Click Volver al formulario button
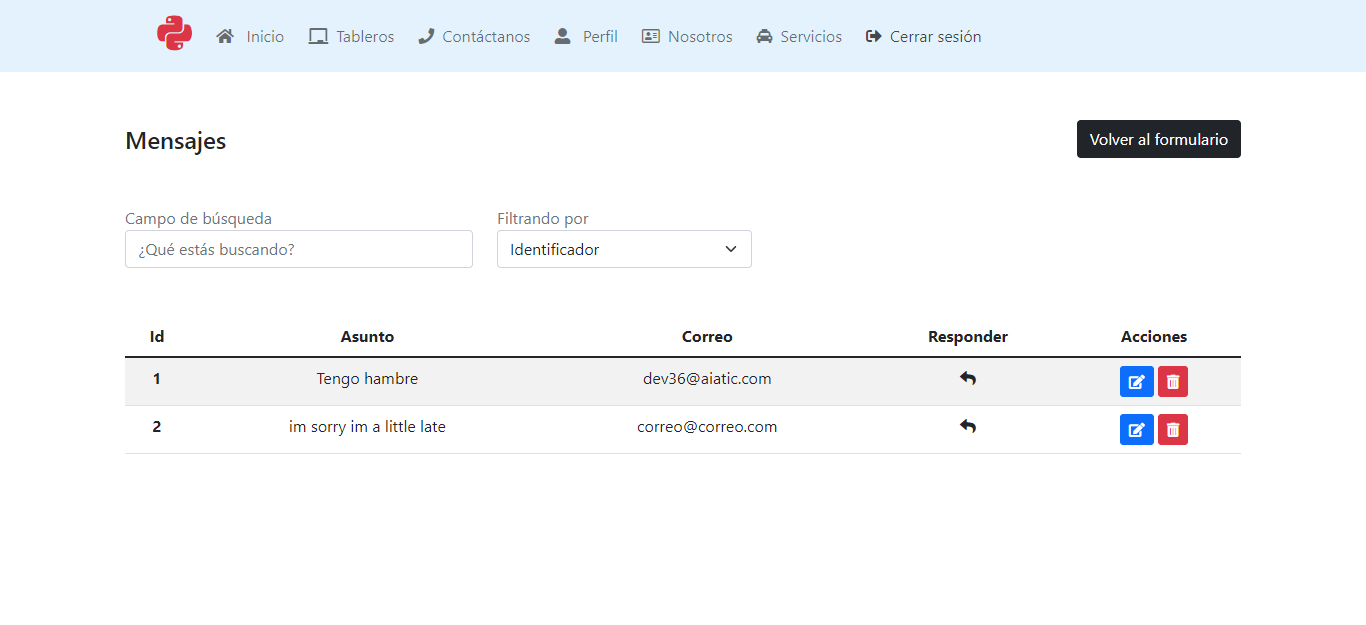The height and width of the screenshot is (625, 1366). (x=1159, y=139)
